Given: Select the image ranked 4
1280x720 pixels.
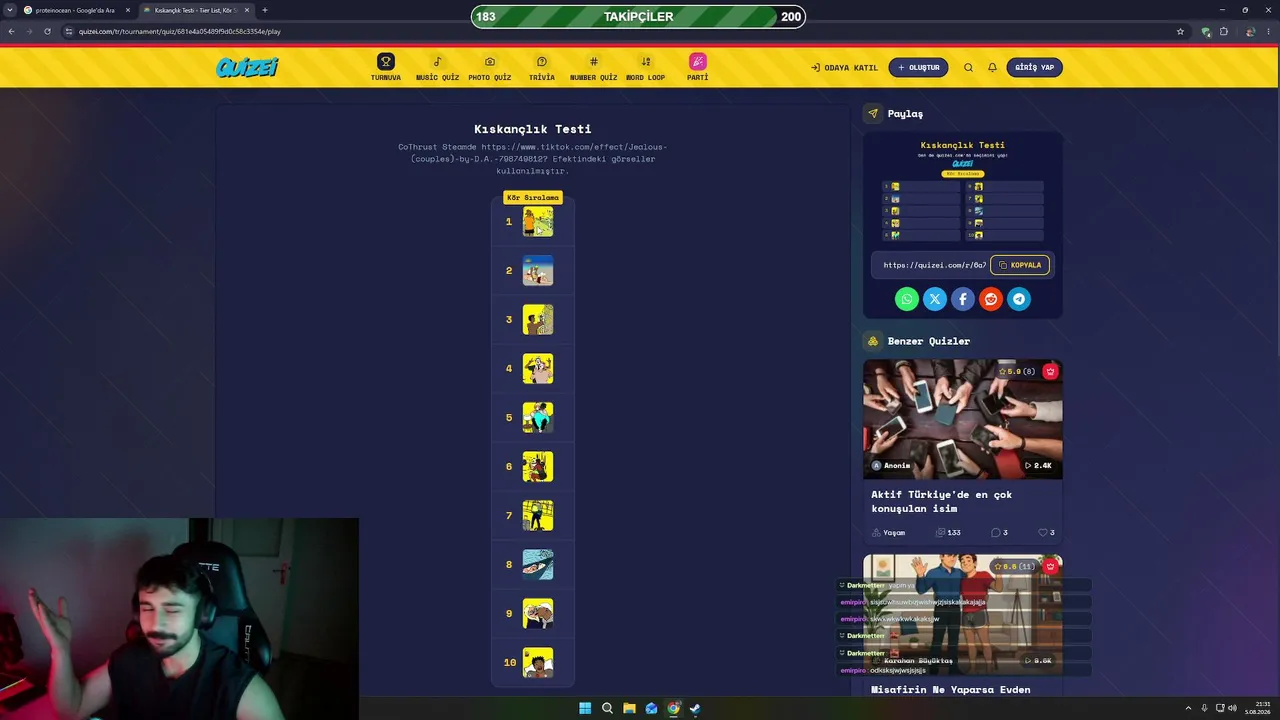Looking at the screenshot, I should (538, 369).
